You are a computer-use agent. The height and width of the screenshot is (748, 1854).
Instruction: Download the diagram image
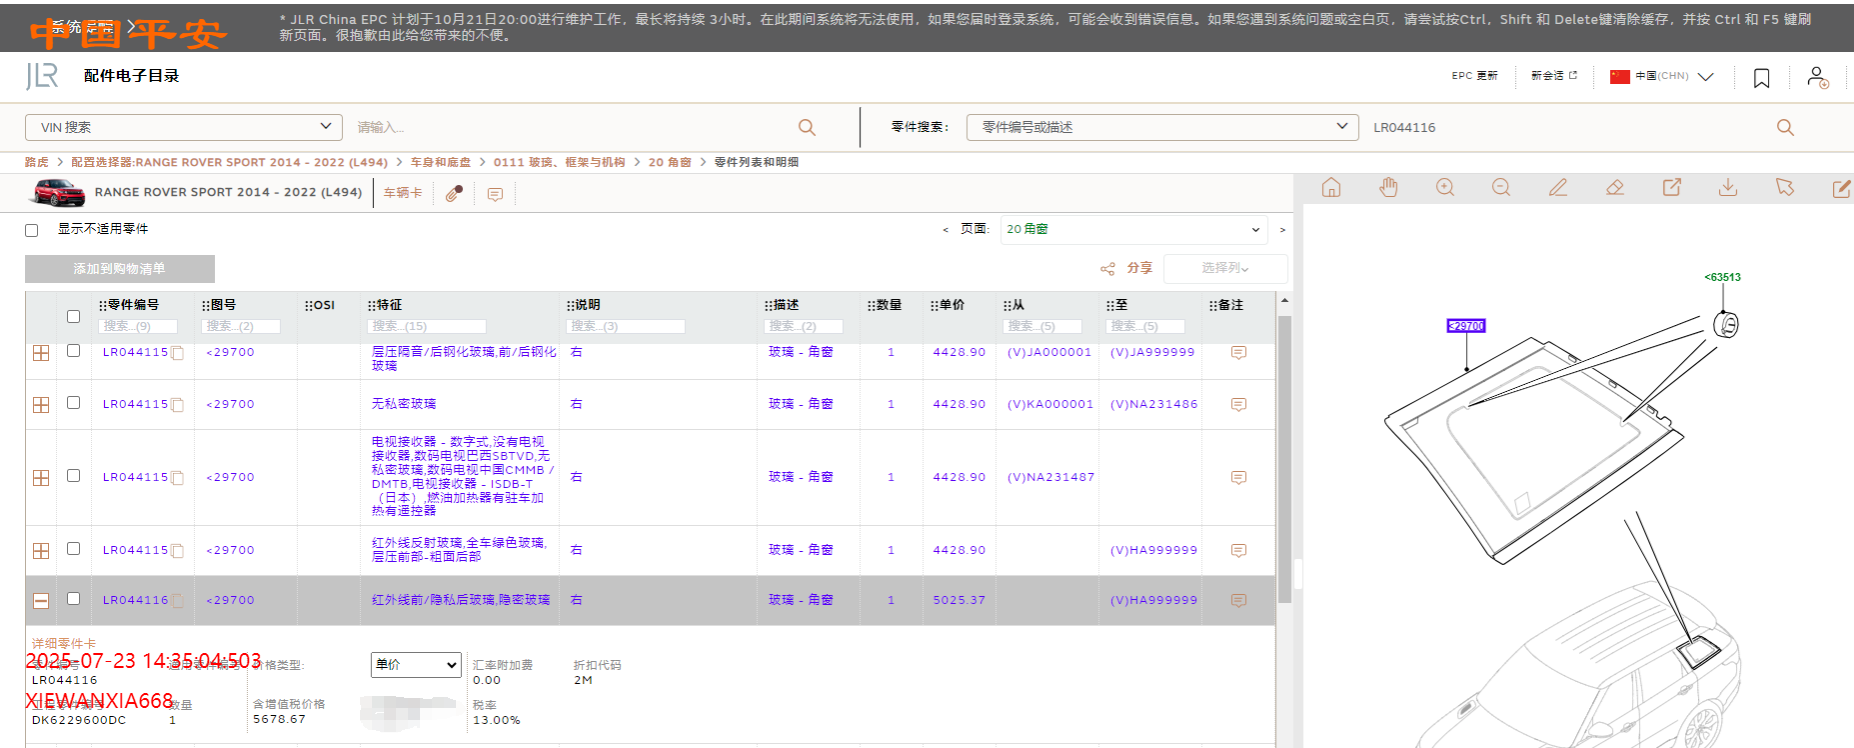[x=1728, y=188]
